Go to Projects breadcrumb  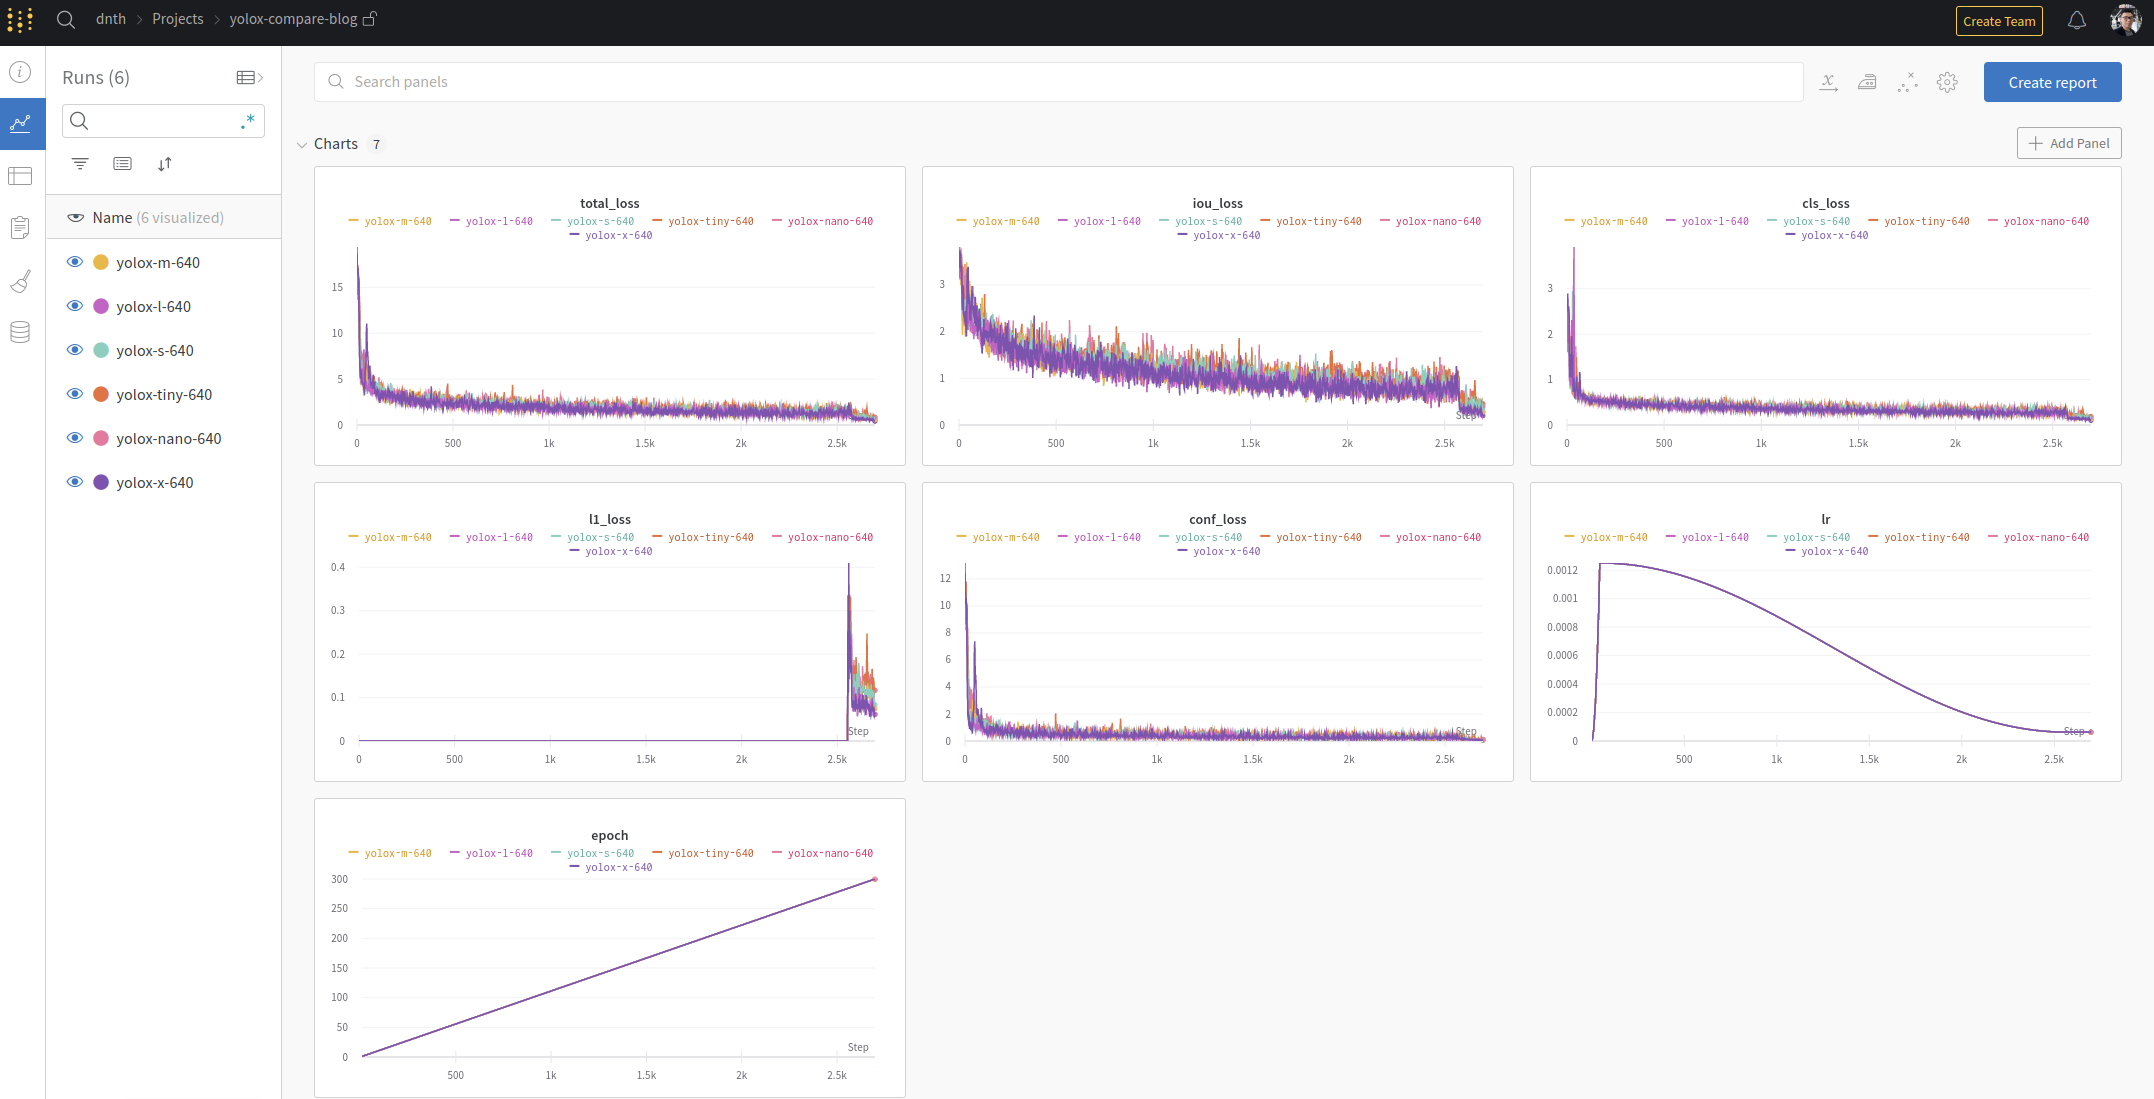(178, 19)
